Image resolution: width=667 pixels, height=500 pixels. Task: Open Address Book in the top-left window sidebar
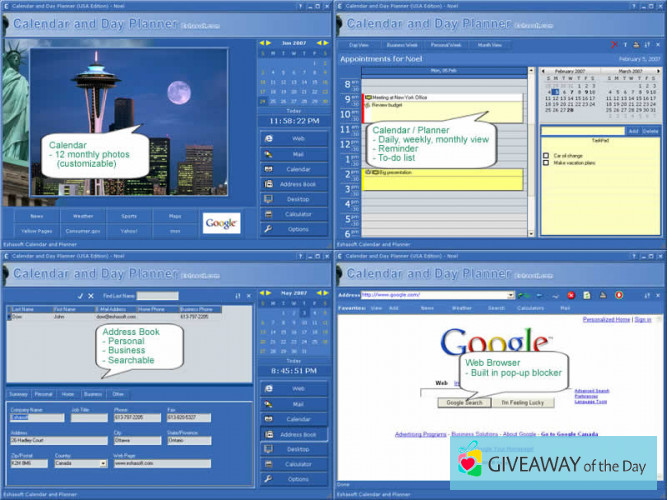pos(294,184)
